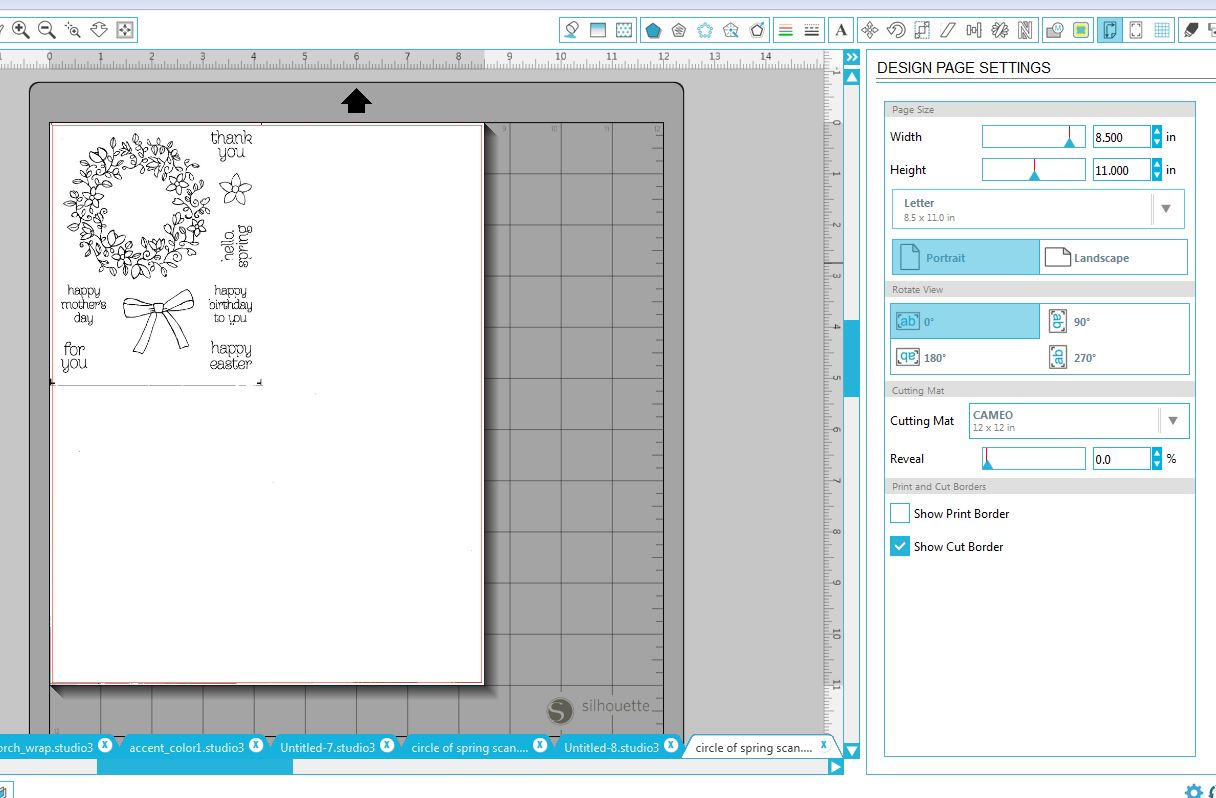
Task: Click the page Width value field
Action: coord(1120,138)
